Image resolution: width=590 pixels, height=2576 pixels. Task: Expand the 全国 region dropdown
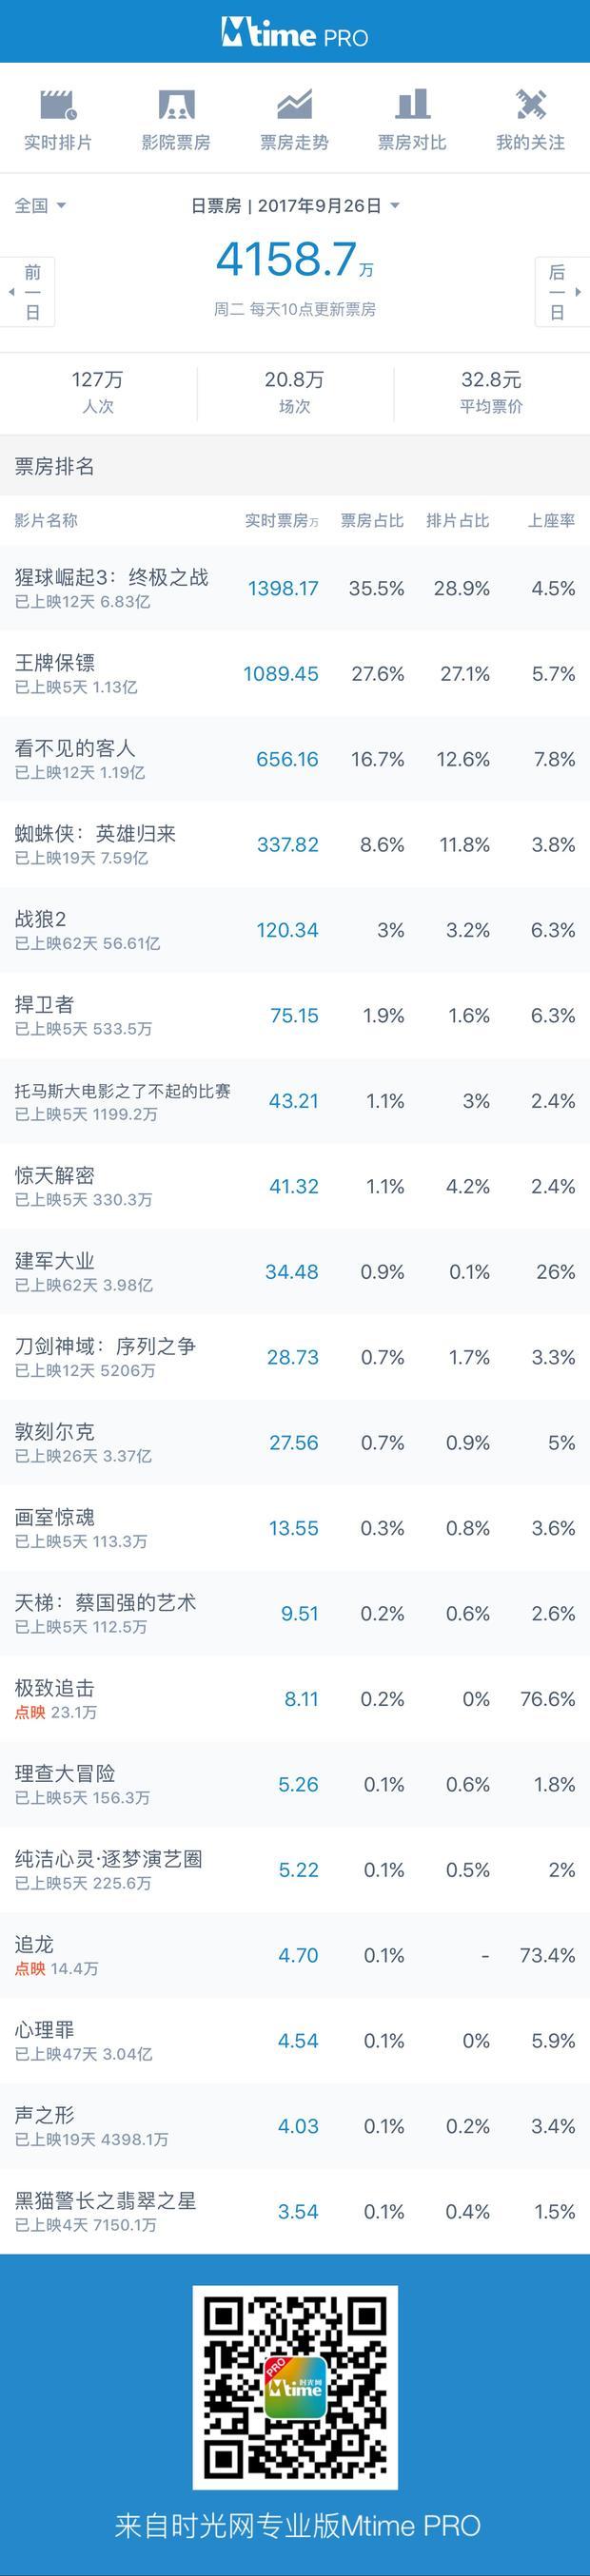pos(40,205)
